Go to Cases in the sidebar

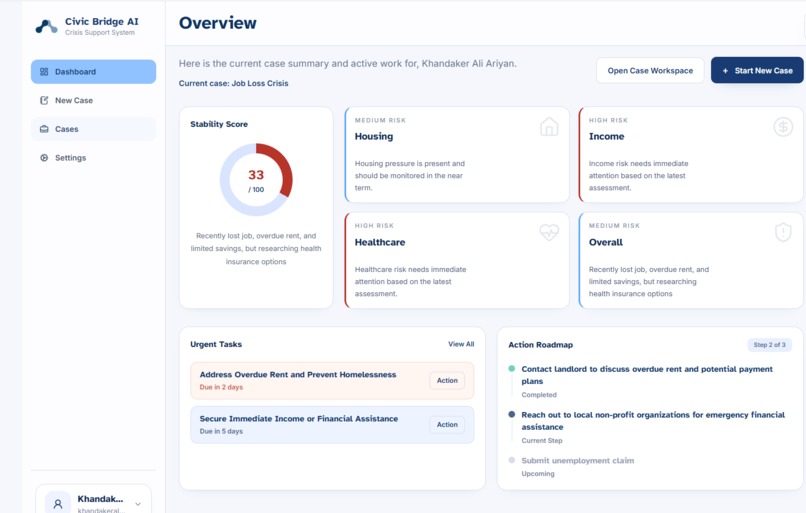[94, 129]
